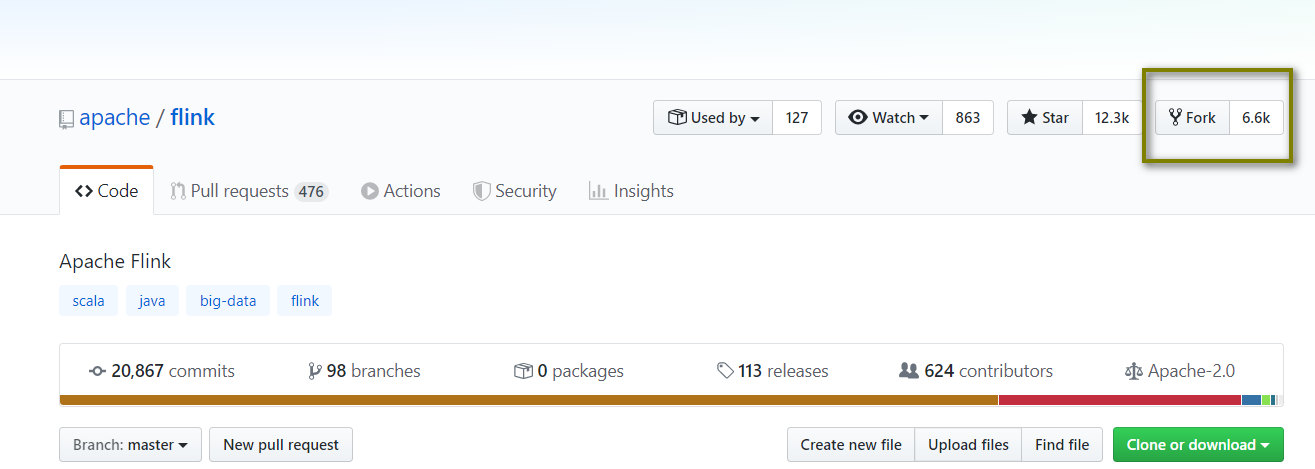Expand the Clone or download menu
The image size is (1315, 469).
point(1198,445)
